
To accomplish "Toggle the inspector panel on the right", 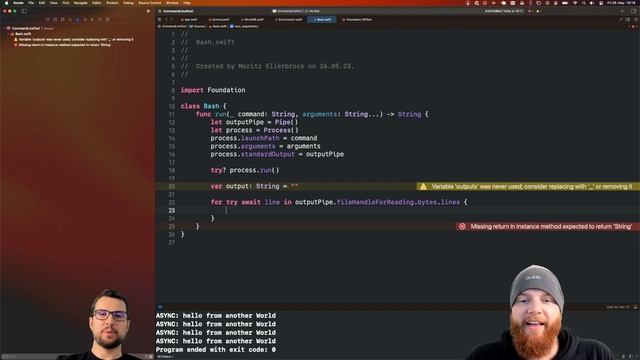I will pyautogui.click(x=634, y=11).
